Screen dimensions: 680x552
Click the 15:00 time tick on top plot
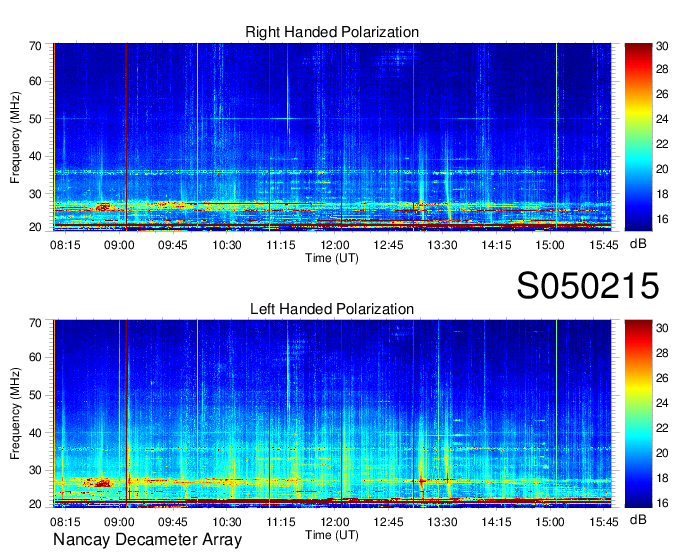pyautogui.click(x=550, y=245)
